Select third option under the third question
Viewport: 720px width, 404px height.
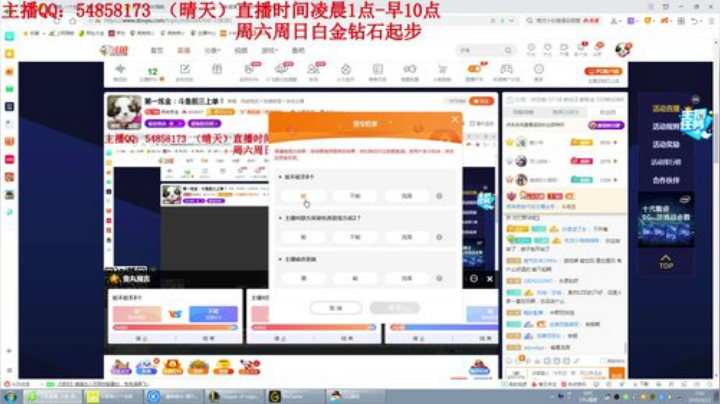point(407,278)
